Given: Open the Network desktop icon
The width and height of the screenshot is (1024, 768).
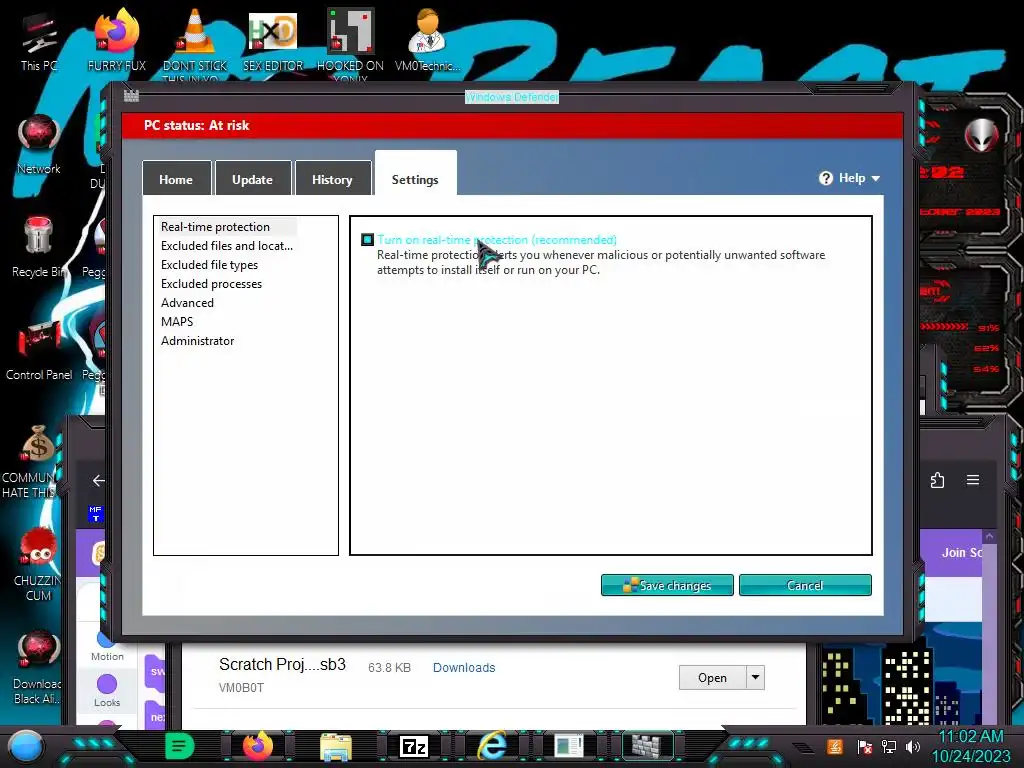Looking at the screenshot, I should click(39, 144).
